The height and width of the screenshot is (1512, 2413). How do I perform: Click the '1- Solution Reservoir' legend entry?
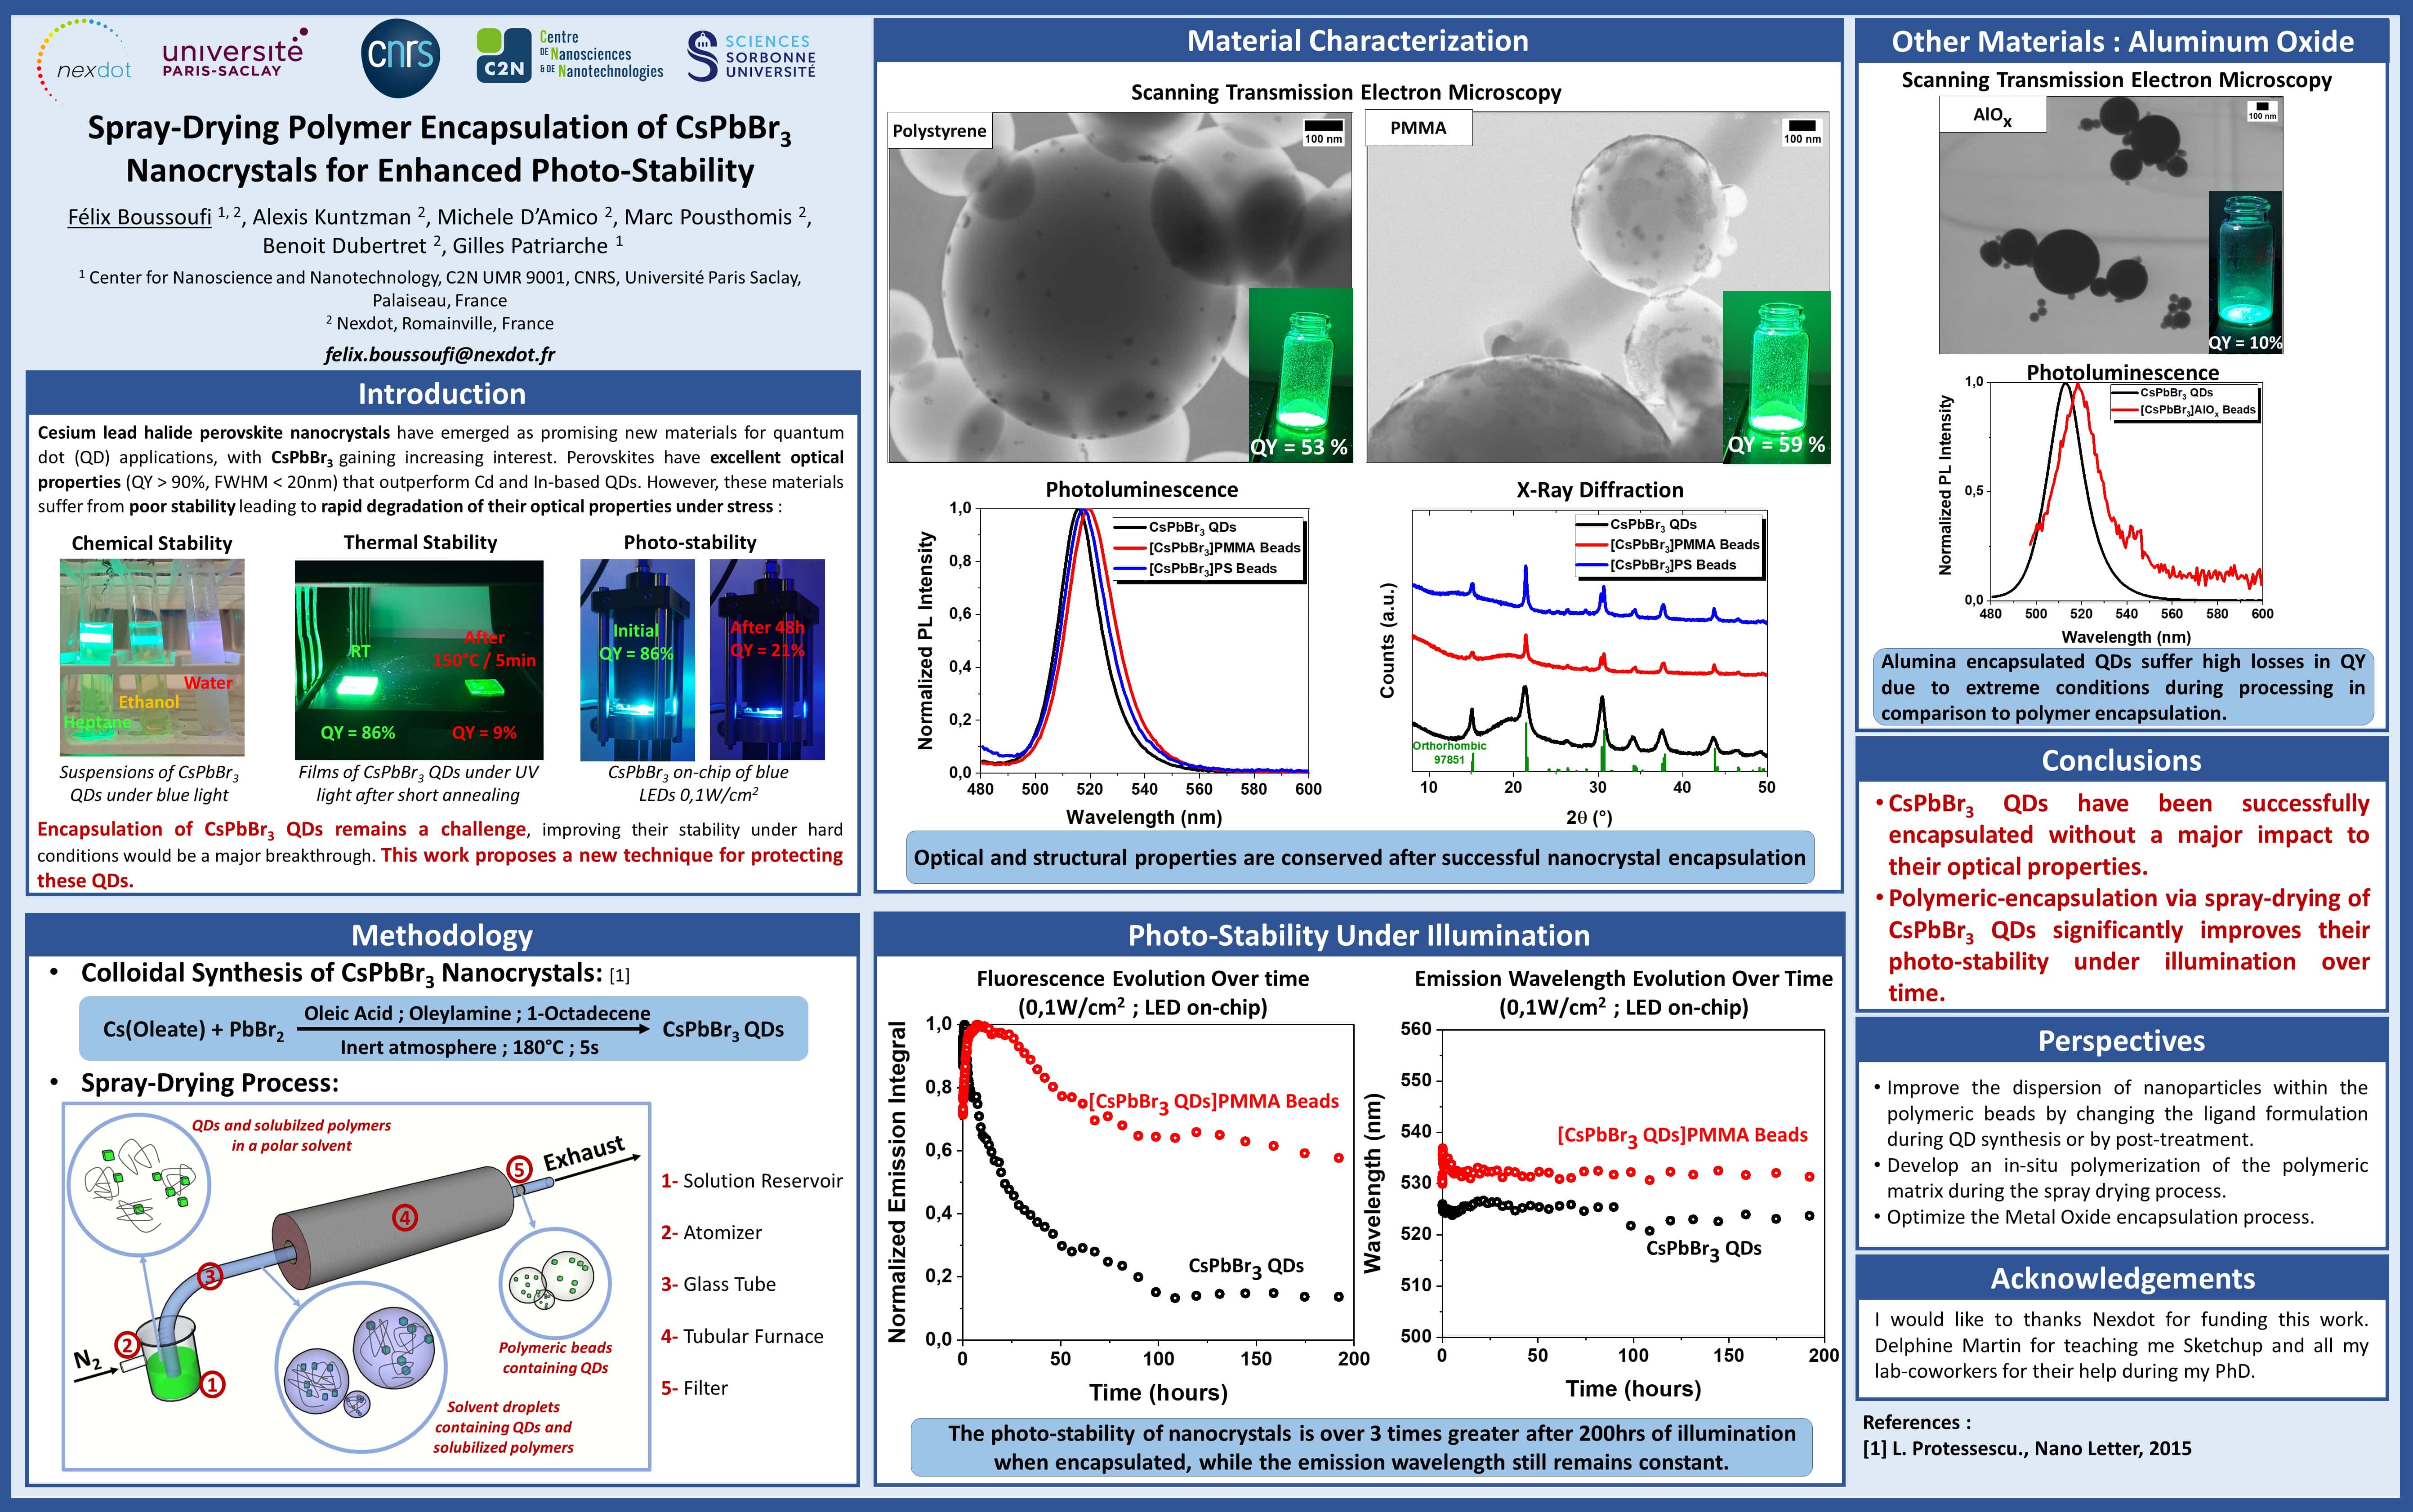[x=752, y=1181]
